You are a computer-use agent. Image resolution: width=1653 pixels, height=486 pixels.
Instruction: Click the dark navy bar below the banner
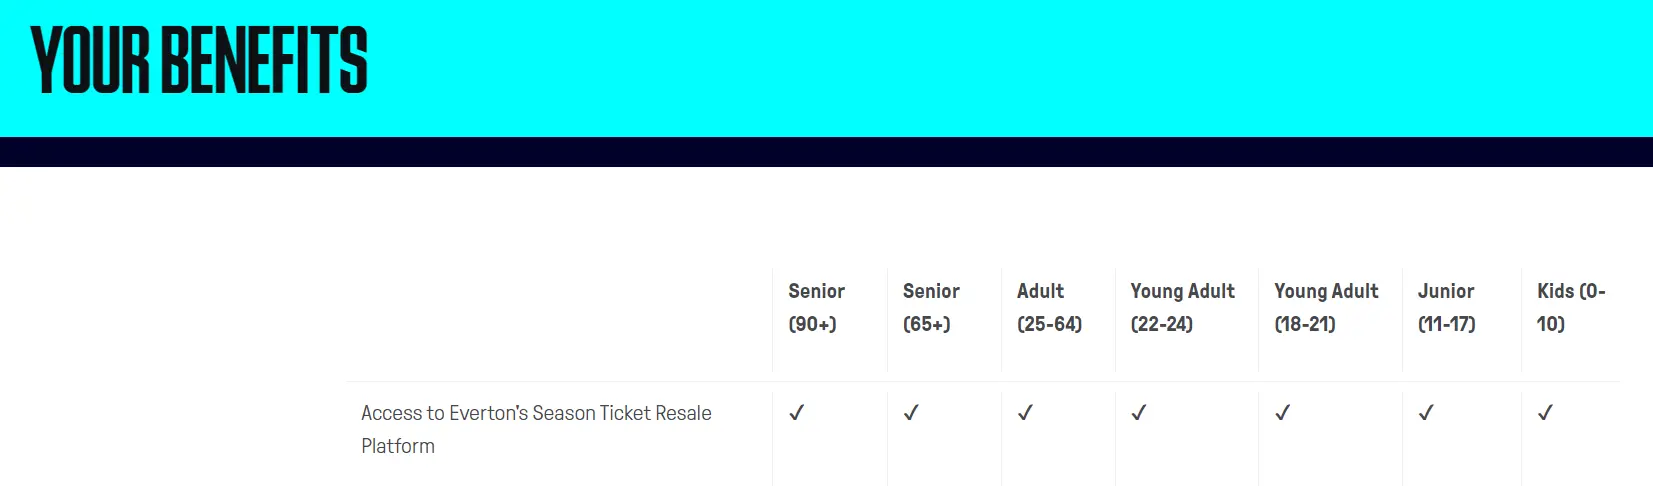point(826,152)
